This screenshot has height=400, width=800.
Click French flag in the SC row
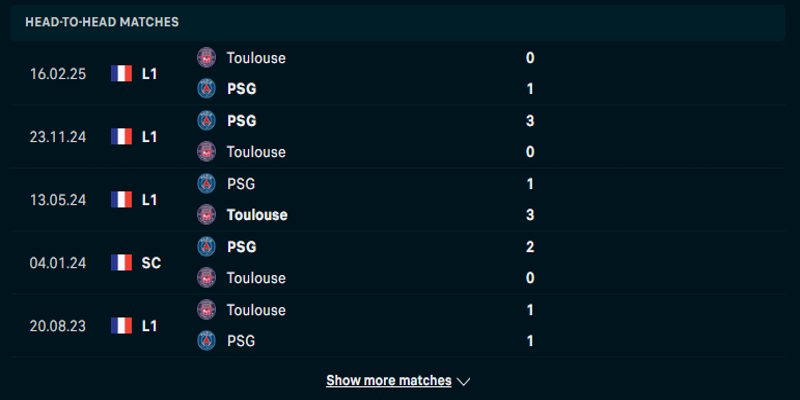point(122,262)
